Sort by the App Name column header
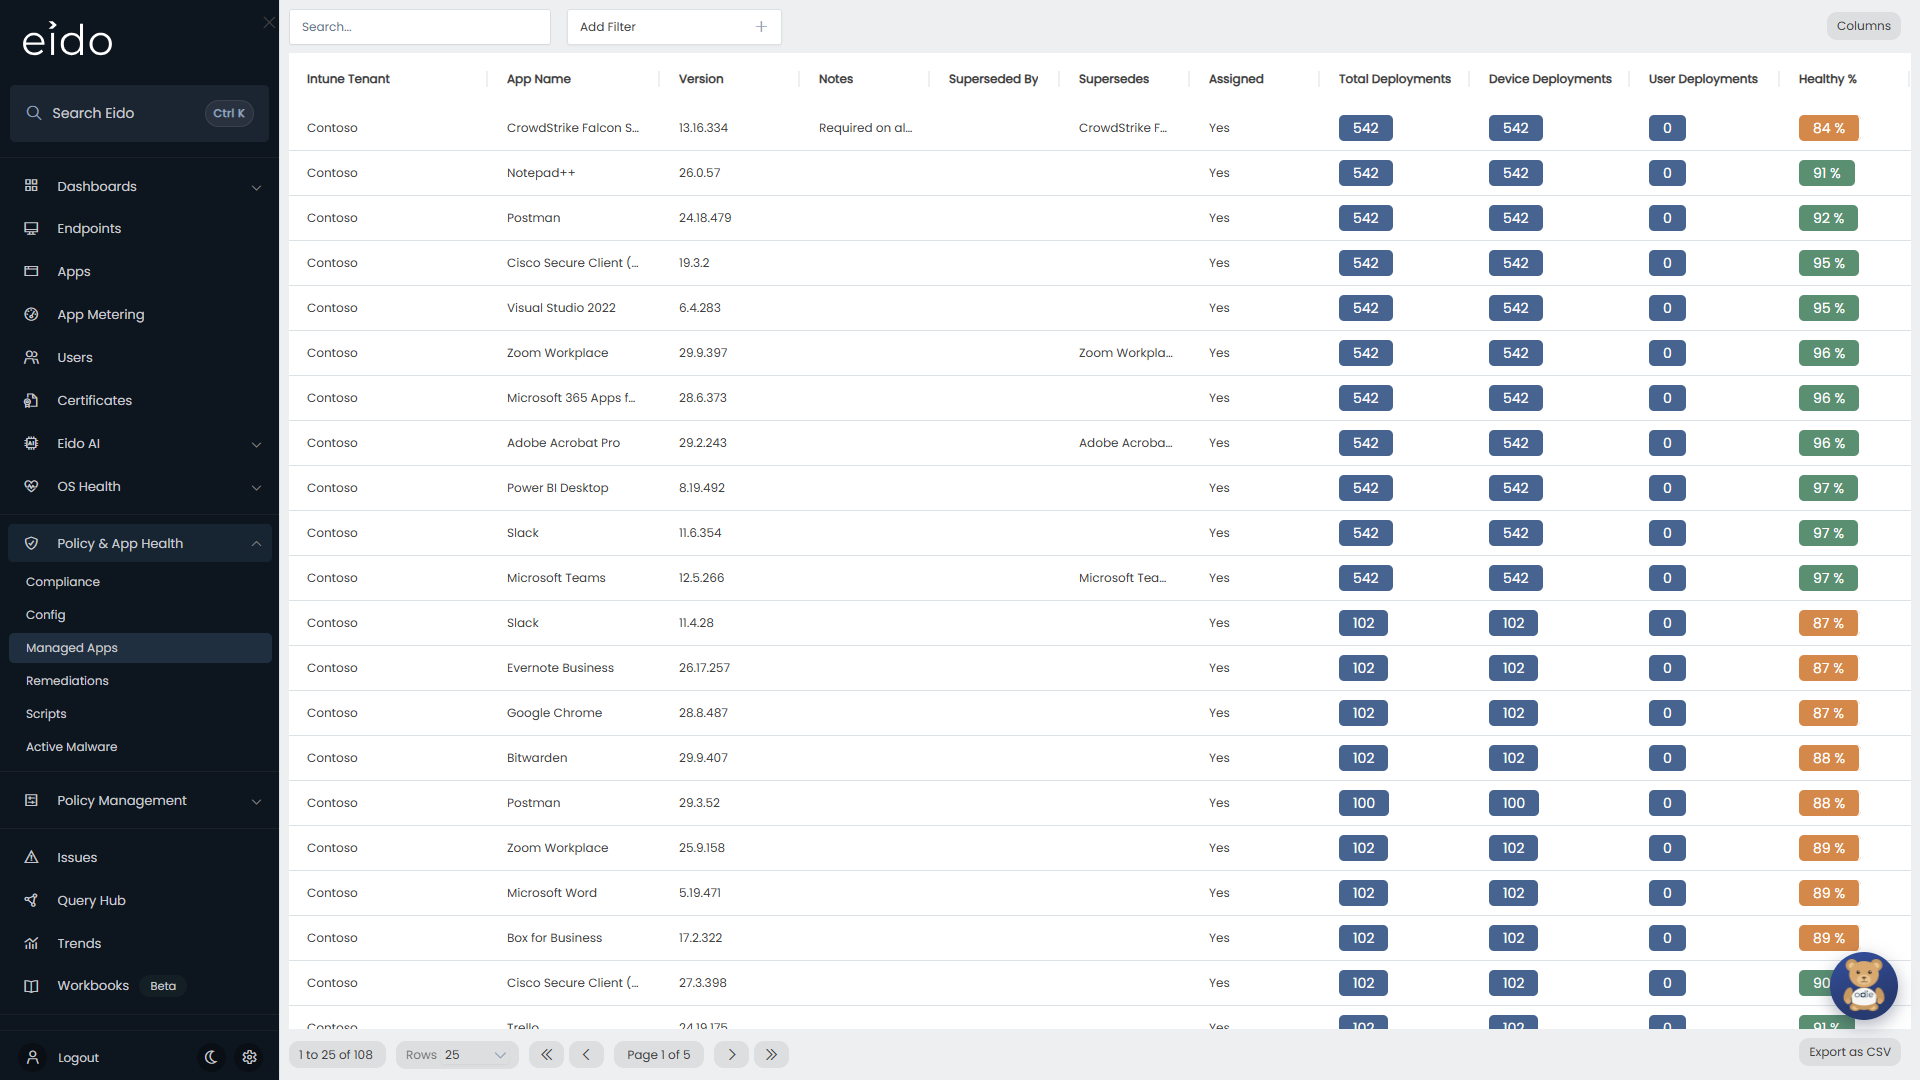The width and height of the screenshot is (1920, 1080). [538, 79]
